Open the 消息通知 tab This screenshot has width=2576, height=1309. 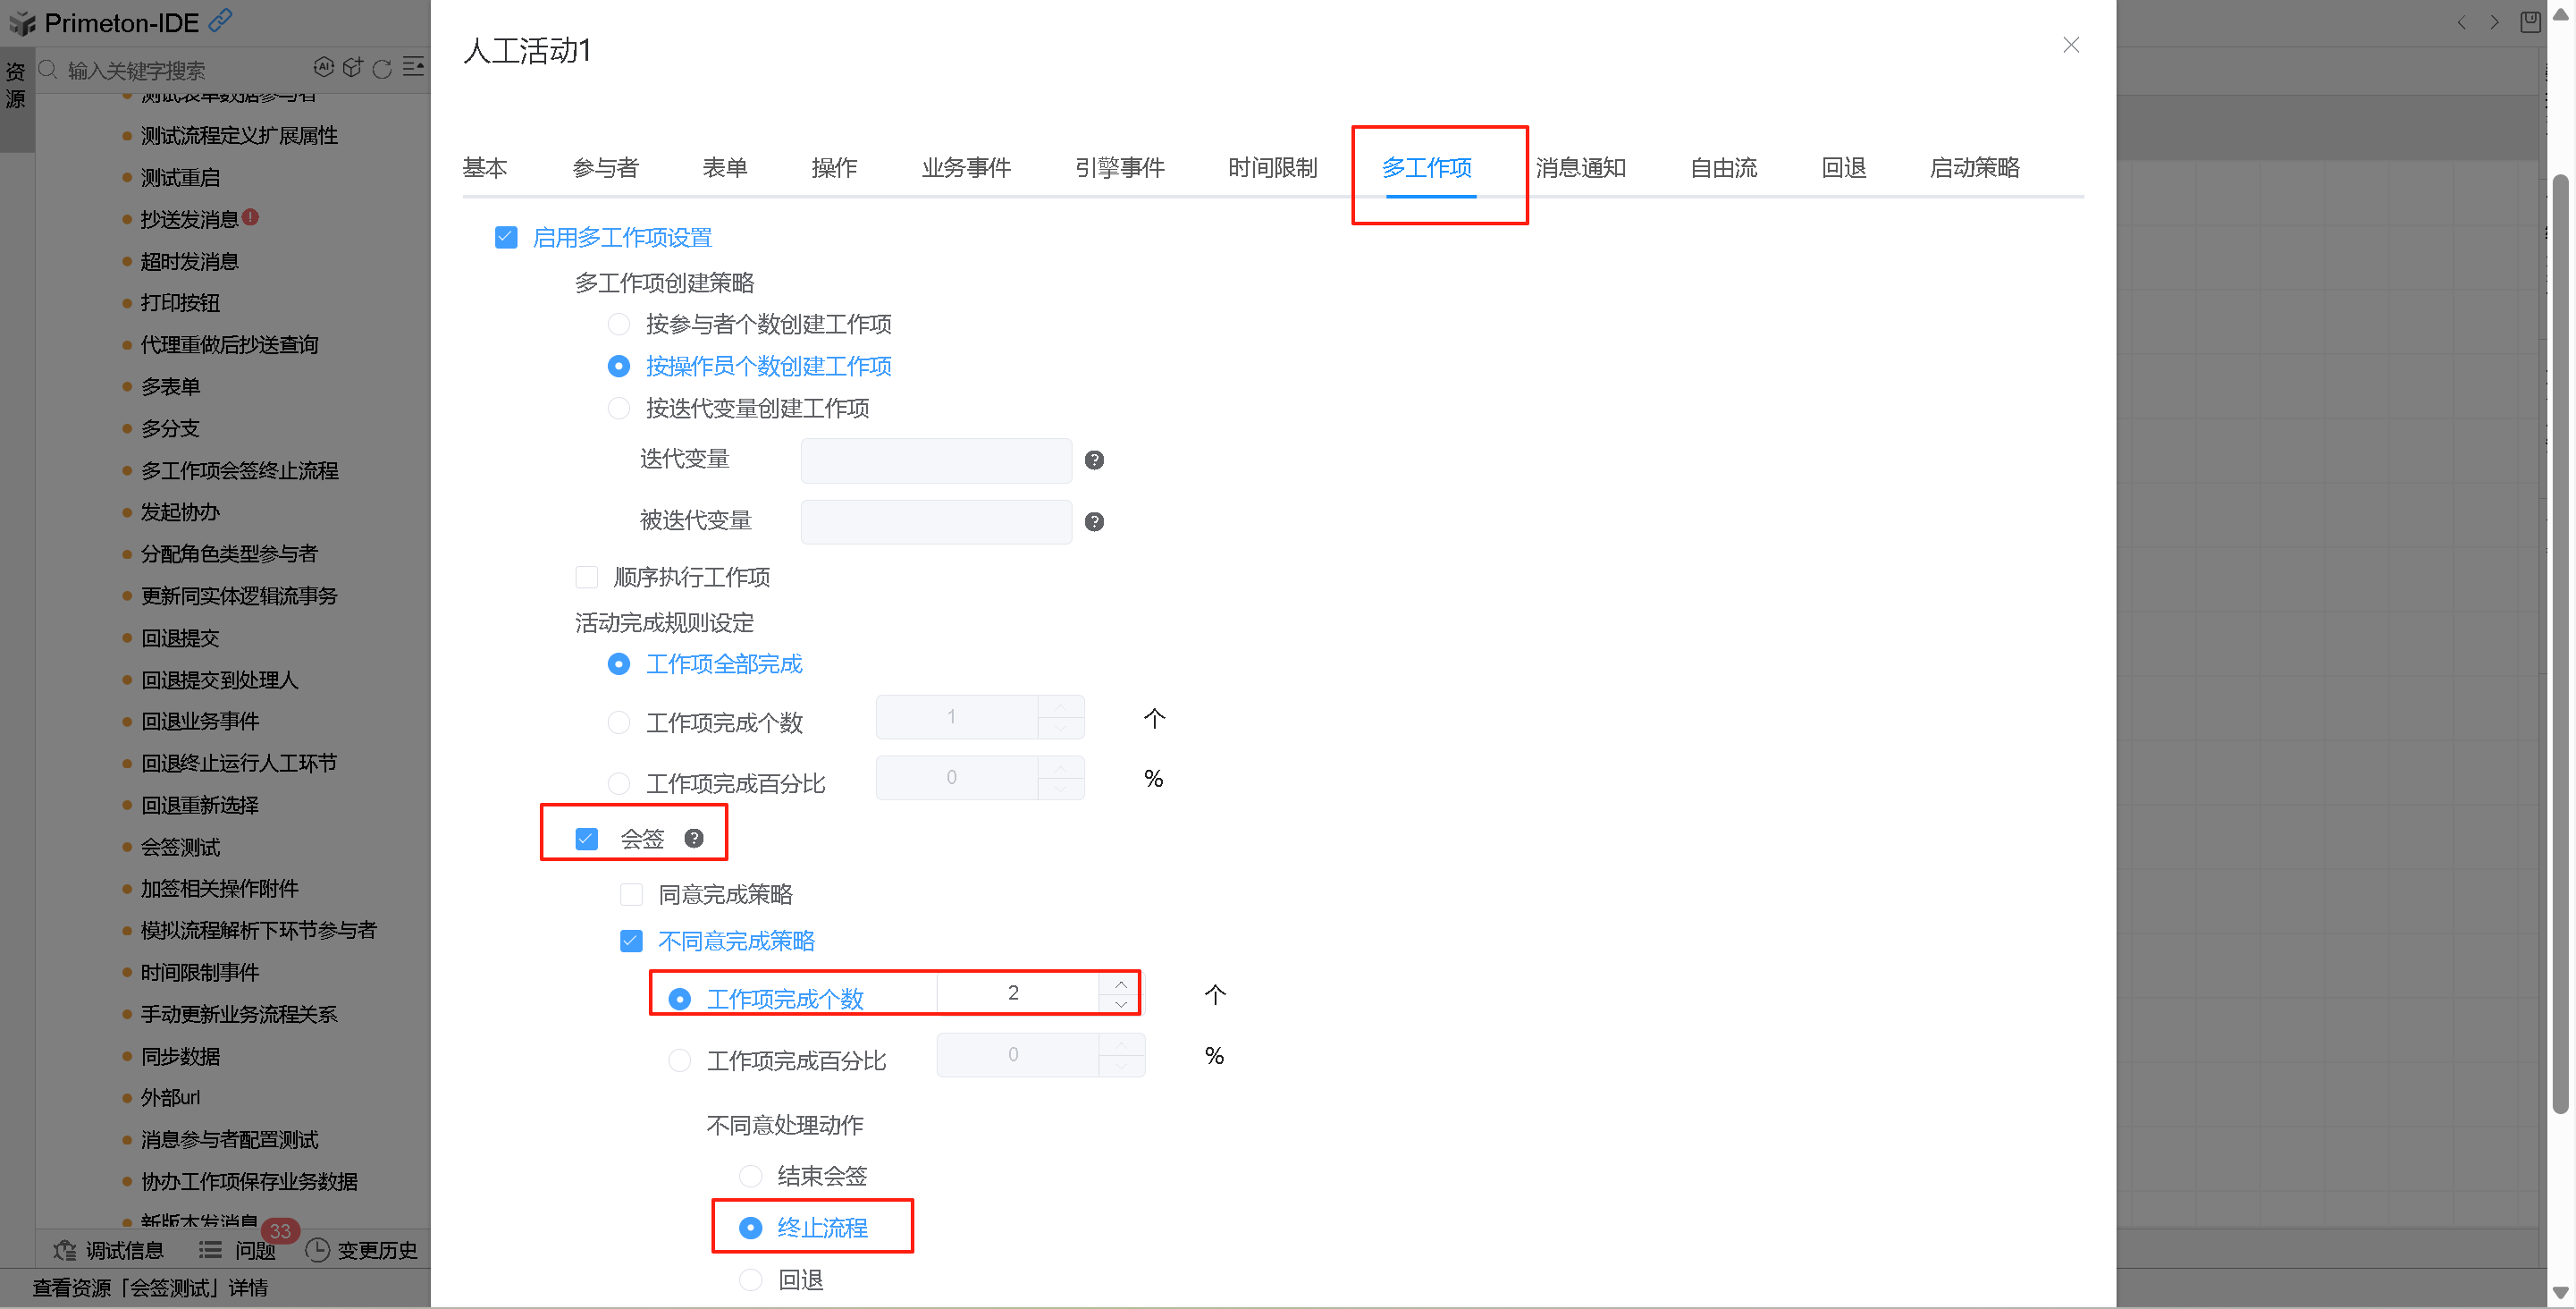pos(1580,168)
